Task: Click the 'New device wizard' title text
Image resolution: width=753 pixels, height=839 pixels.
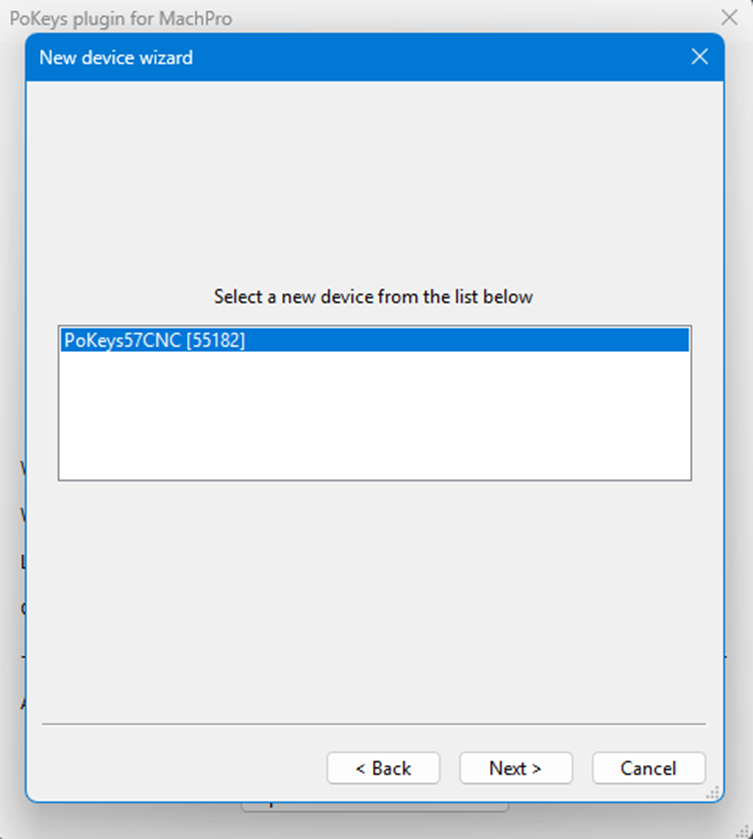Action: 116,57
